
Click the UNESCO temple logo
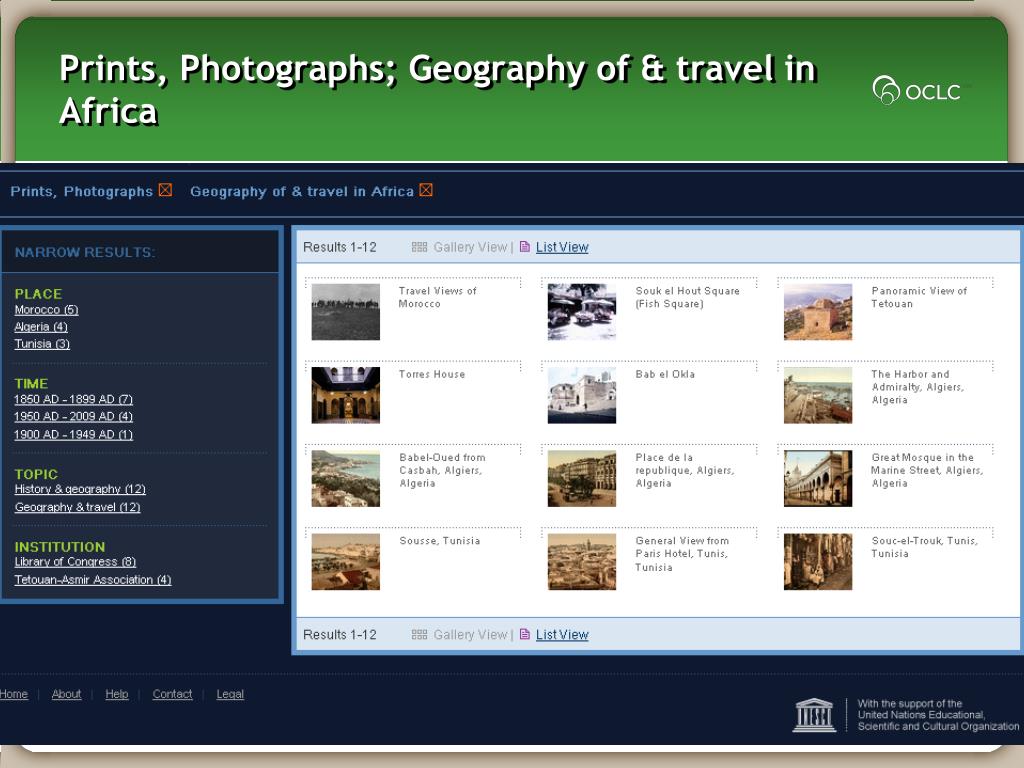pyautogui.click(x=814, y=714)
